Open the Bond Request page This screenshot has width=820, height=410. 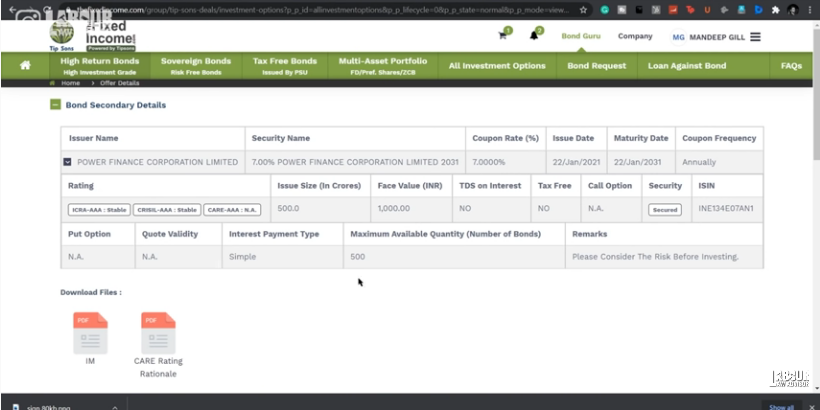[597, 65]
